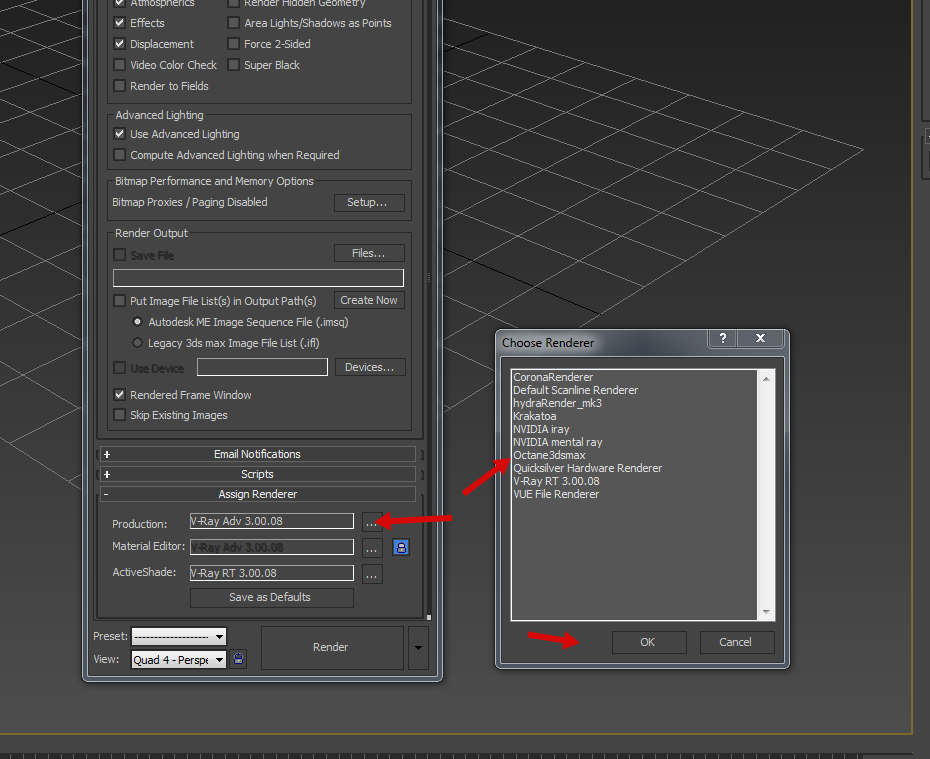Select Krakatoa in the renderer list
This screenshot has width=930, height=759.
click(534, 416)
